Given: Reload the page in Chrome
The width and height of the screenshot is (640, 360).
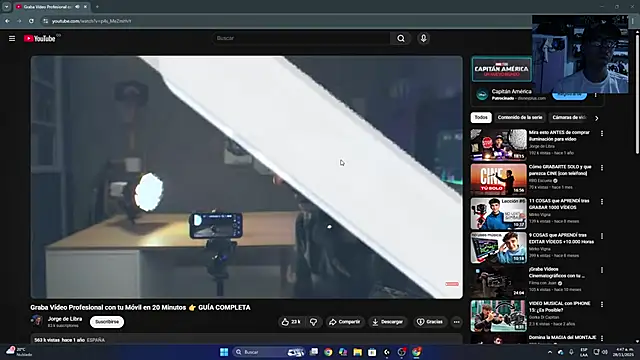Looking at the screenshot, I should pyautogui.click(x=31, y=21).
